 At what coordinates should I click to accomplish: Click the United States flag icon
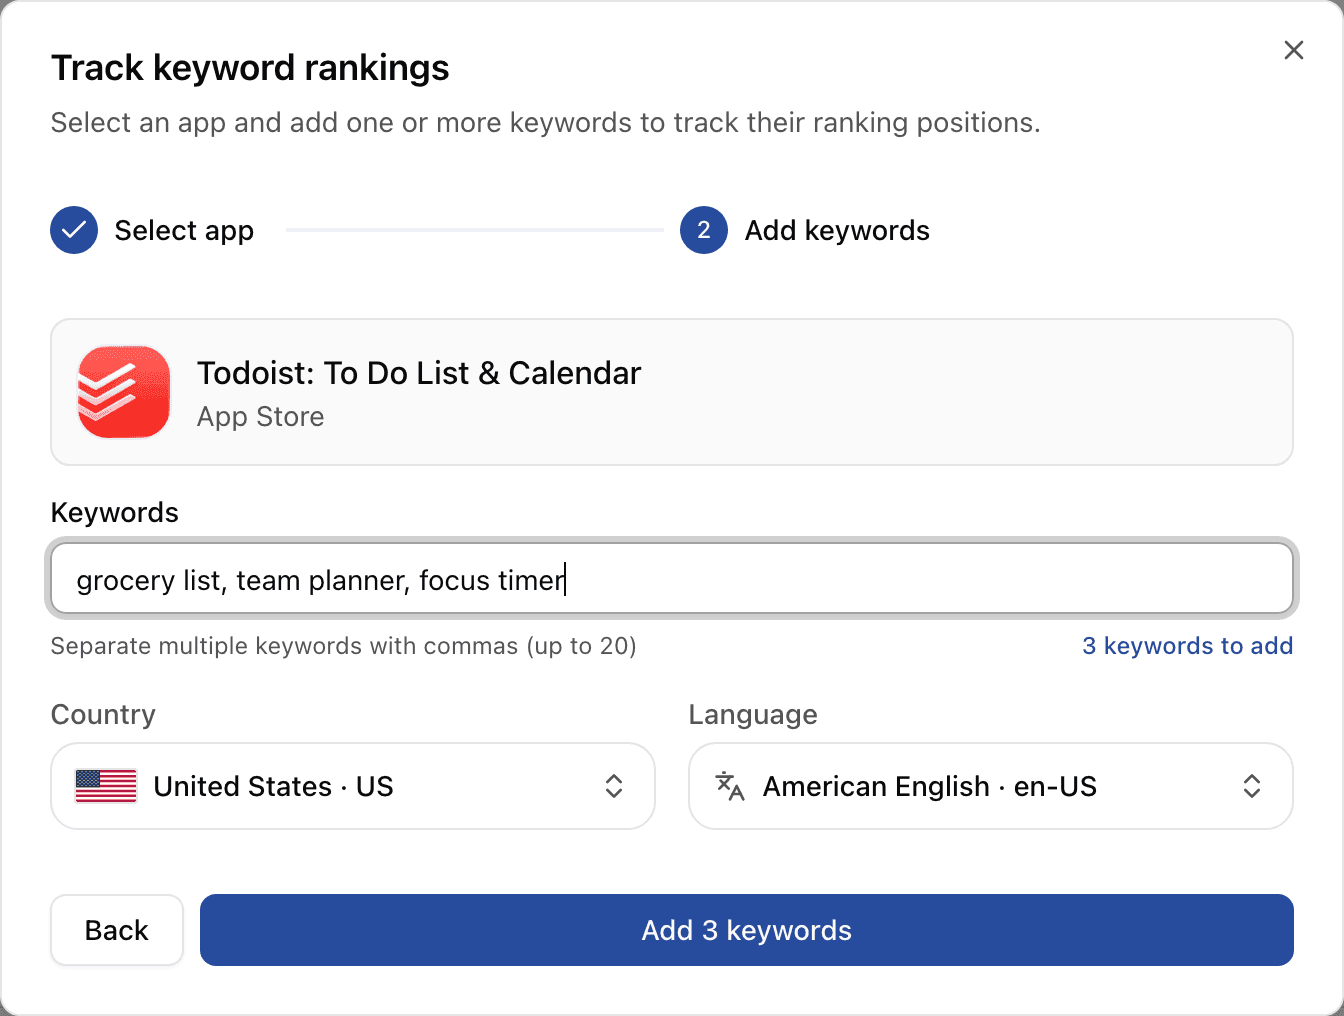pos(106,786)
